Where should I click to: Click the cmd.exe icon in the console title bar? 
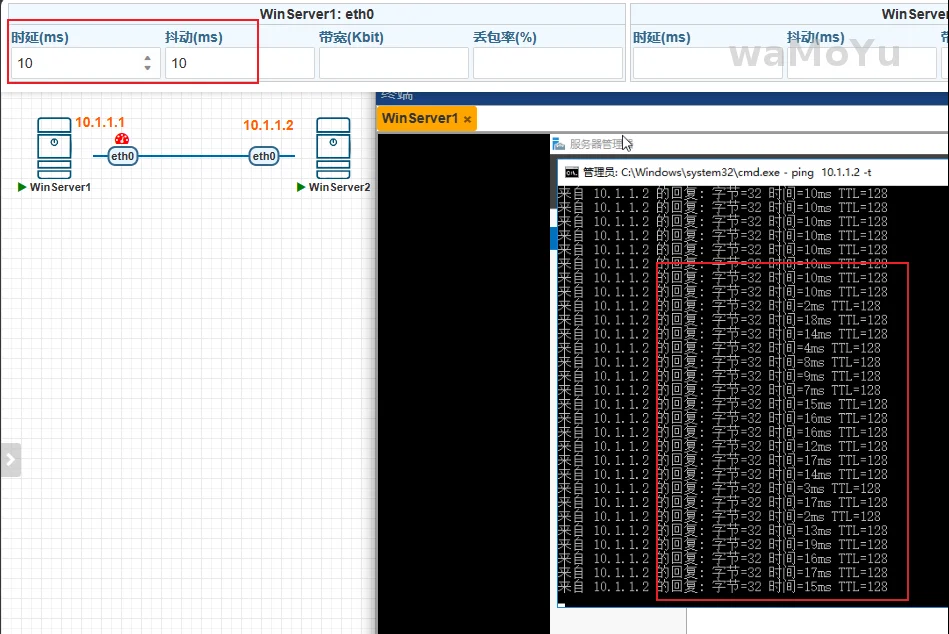click(571, 171)
